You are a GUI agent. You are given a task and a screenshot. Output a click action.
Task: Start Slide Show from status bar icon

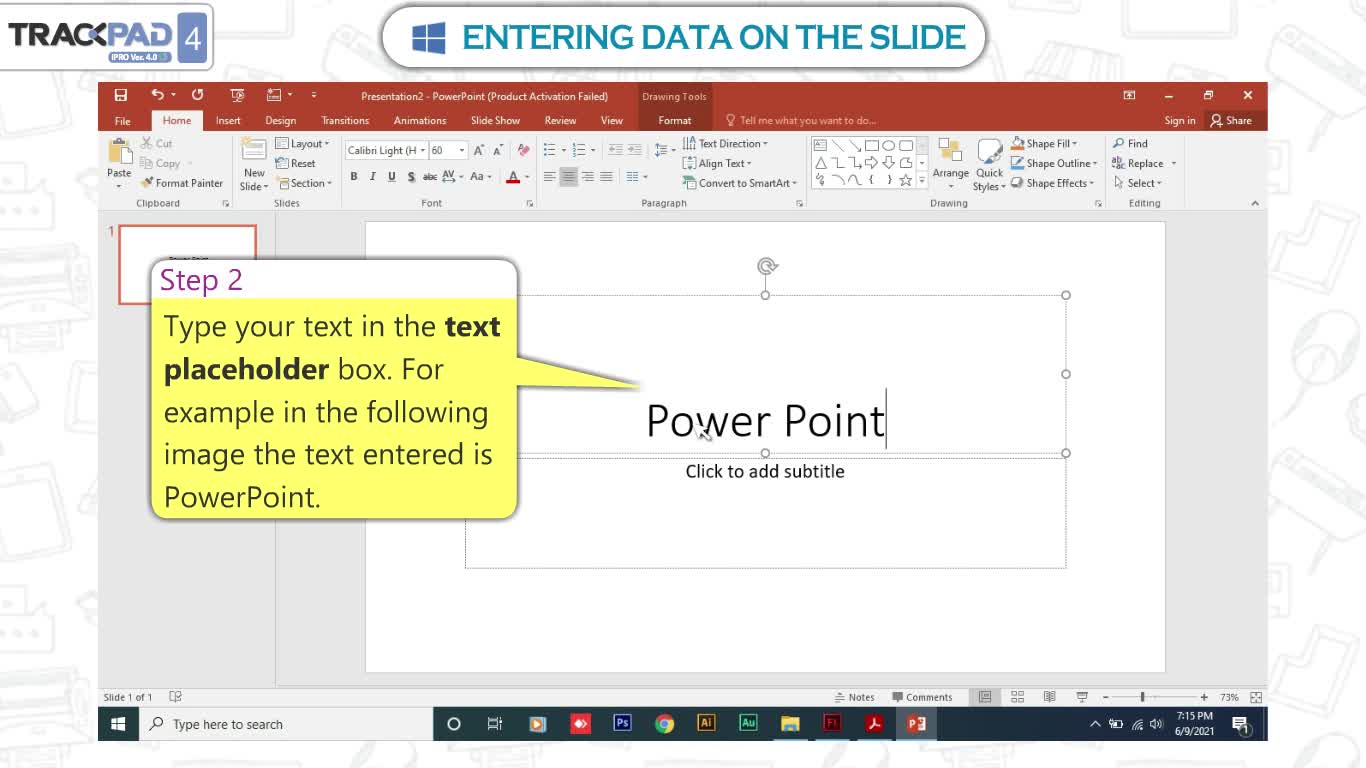(x=1081, y=697)
